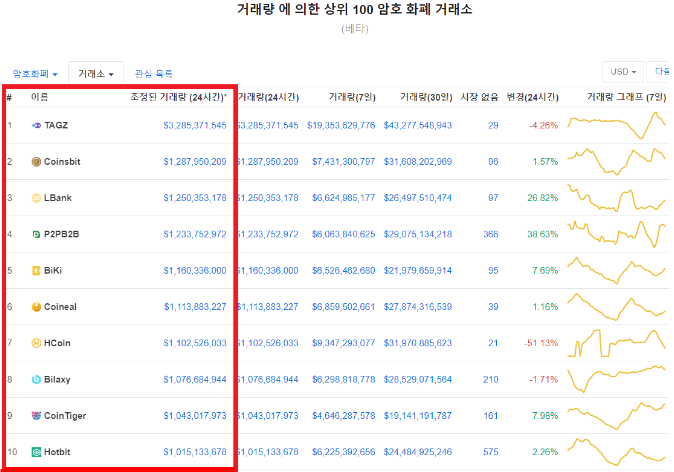Click the Coineal exchange logo icon
Screen dimensions: 674x472
37,307
